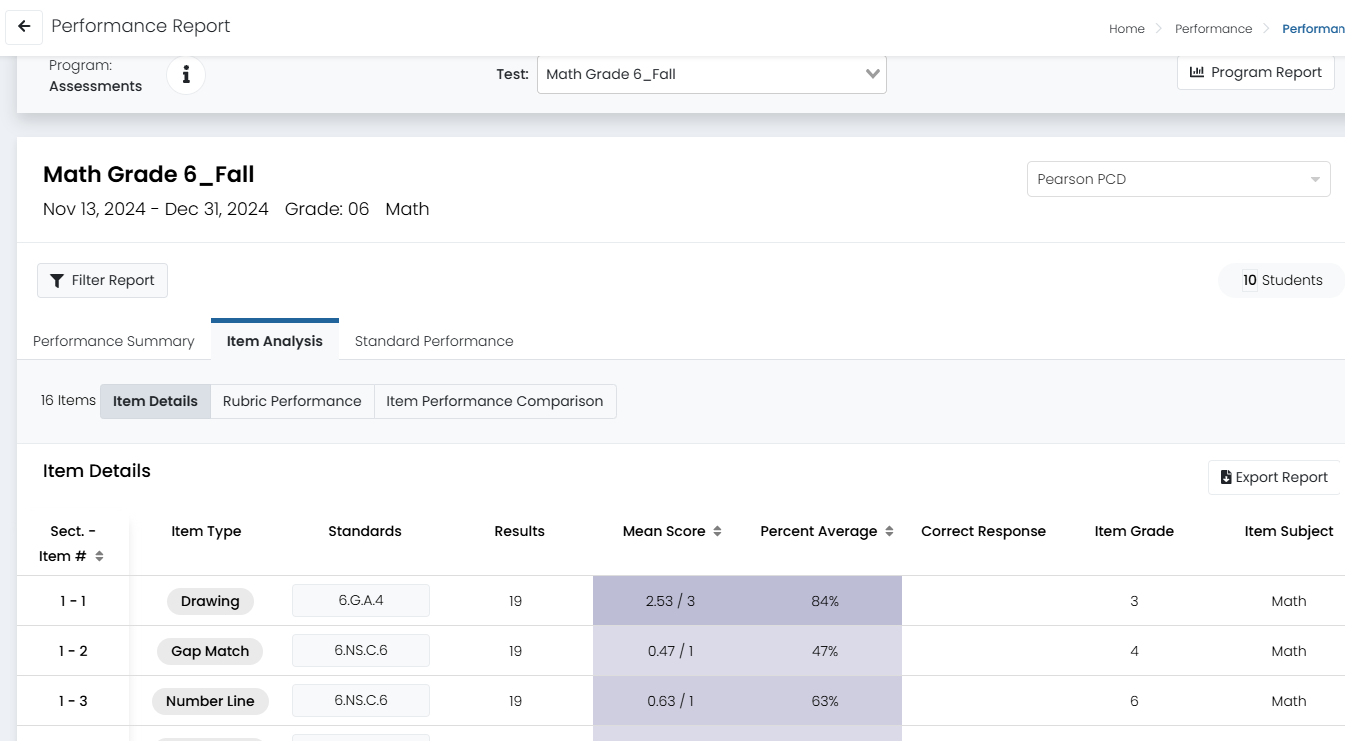Click the 10 Students badge
This screenshot has height=741, width=1345.
tap(1282, 280)
